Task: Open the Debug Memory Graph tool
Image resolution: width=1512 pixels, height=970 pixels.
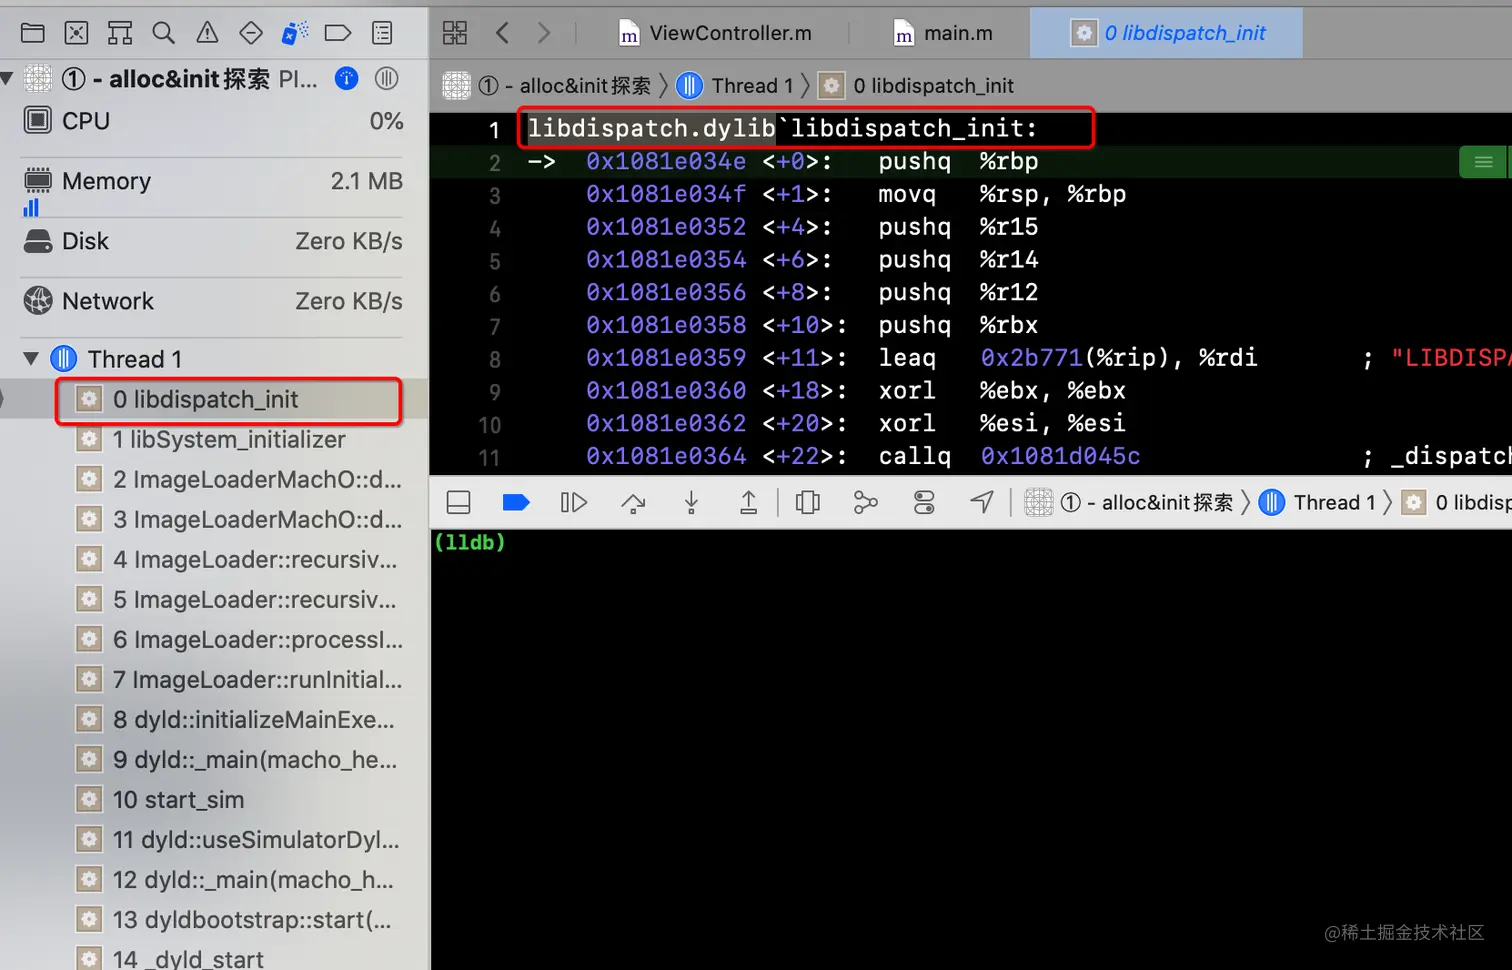Action: pos(865,502)
